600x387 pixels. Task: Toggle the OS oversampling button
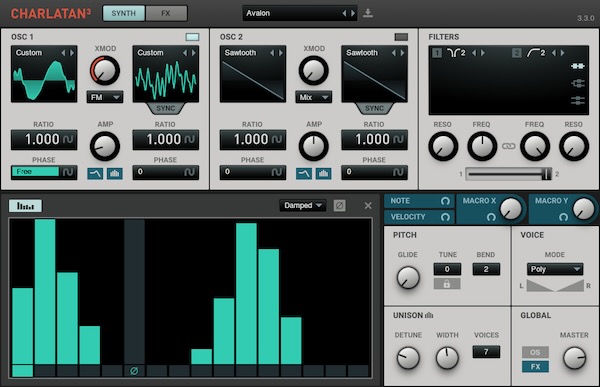coord(535,352)
